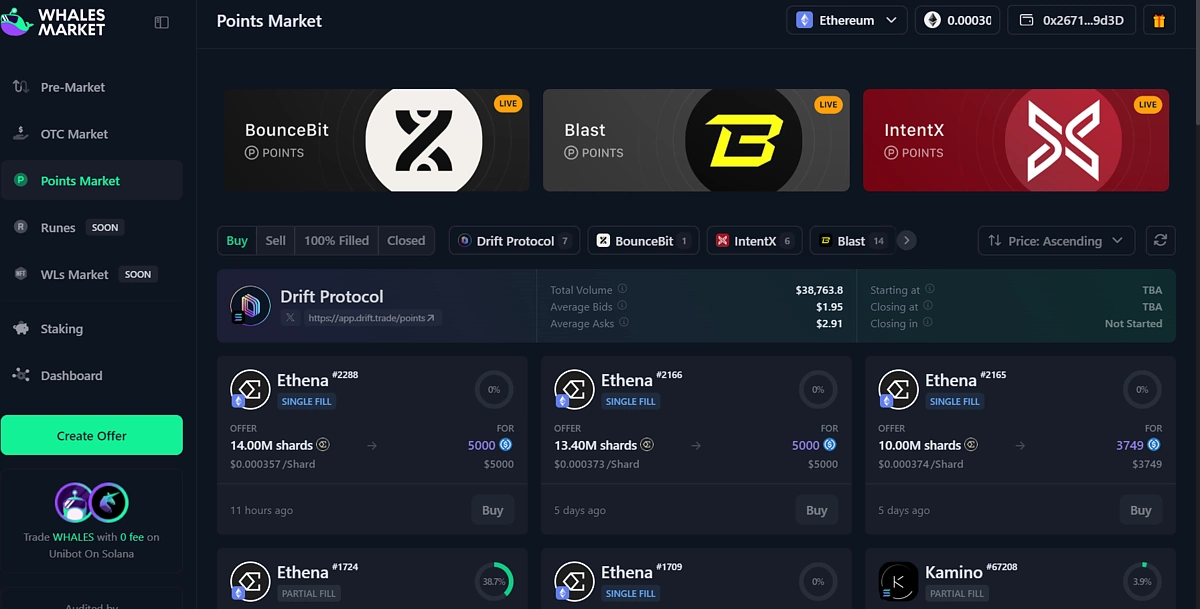Screen dimensions: 1200x609
Task: Open the app.drift.trade/points link
Action: point(372,318)
